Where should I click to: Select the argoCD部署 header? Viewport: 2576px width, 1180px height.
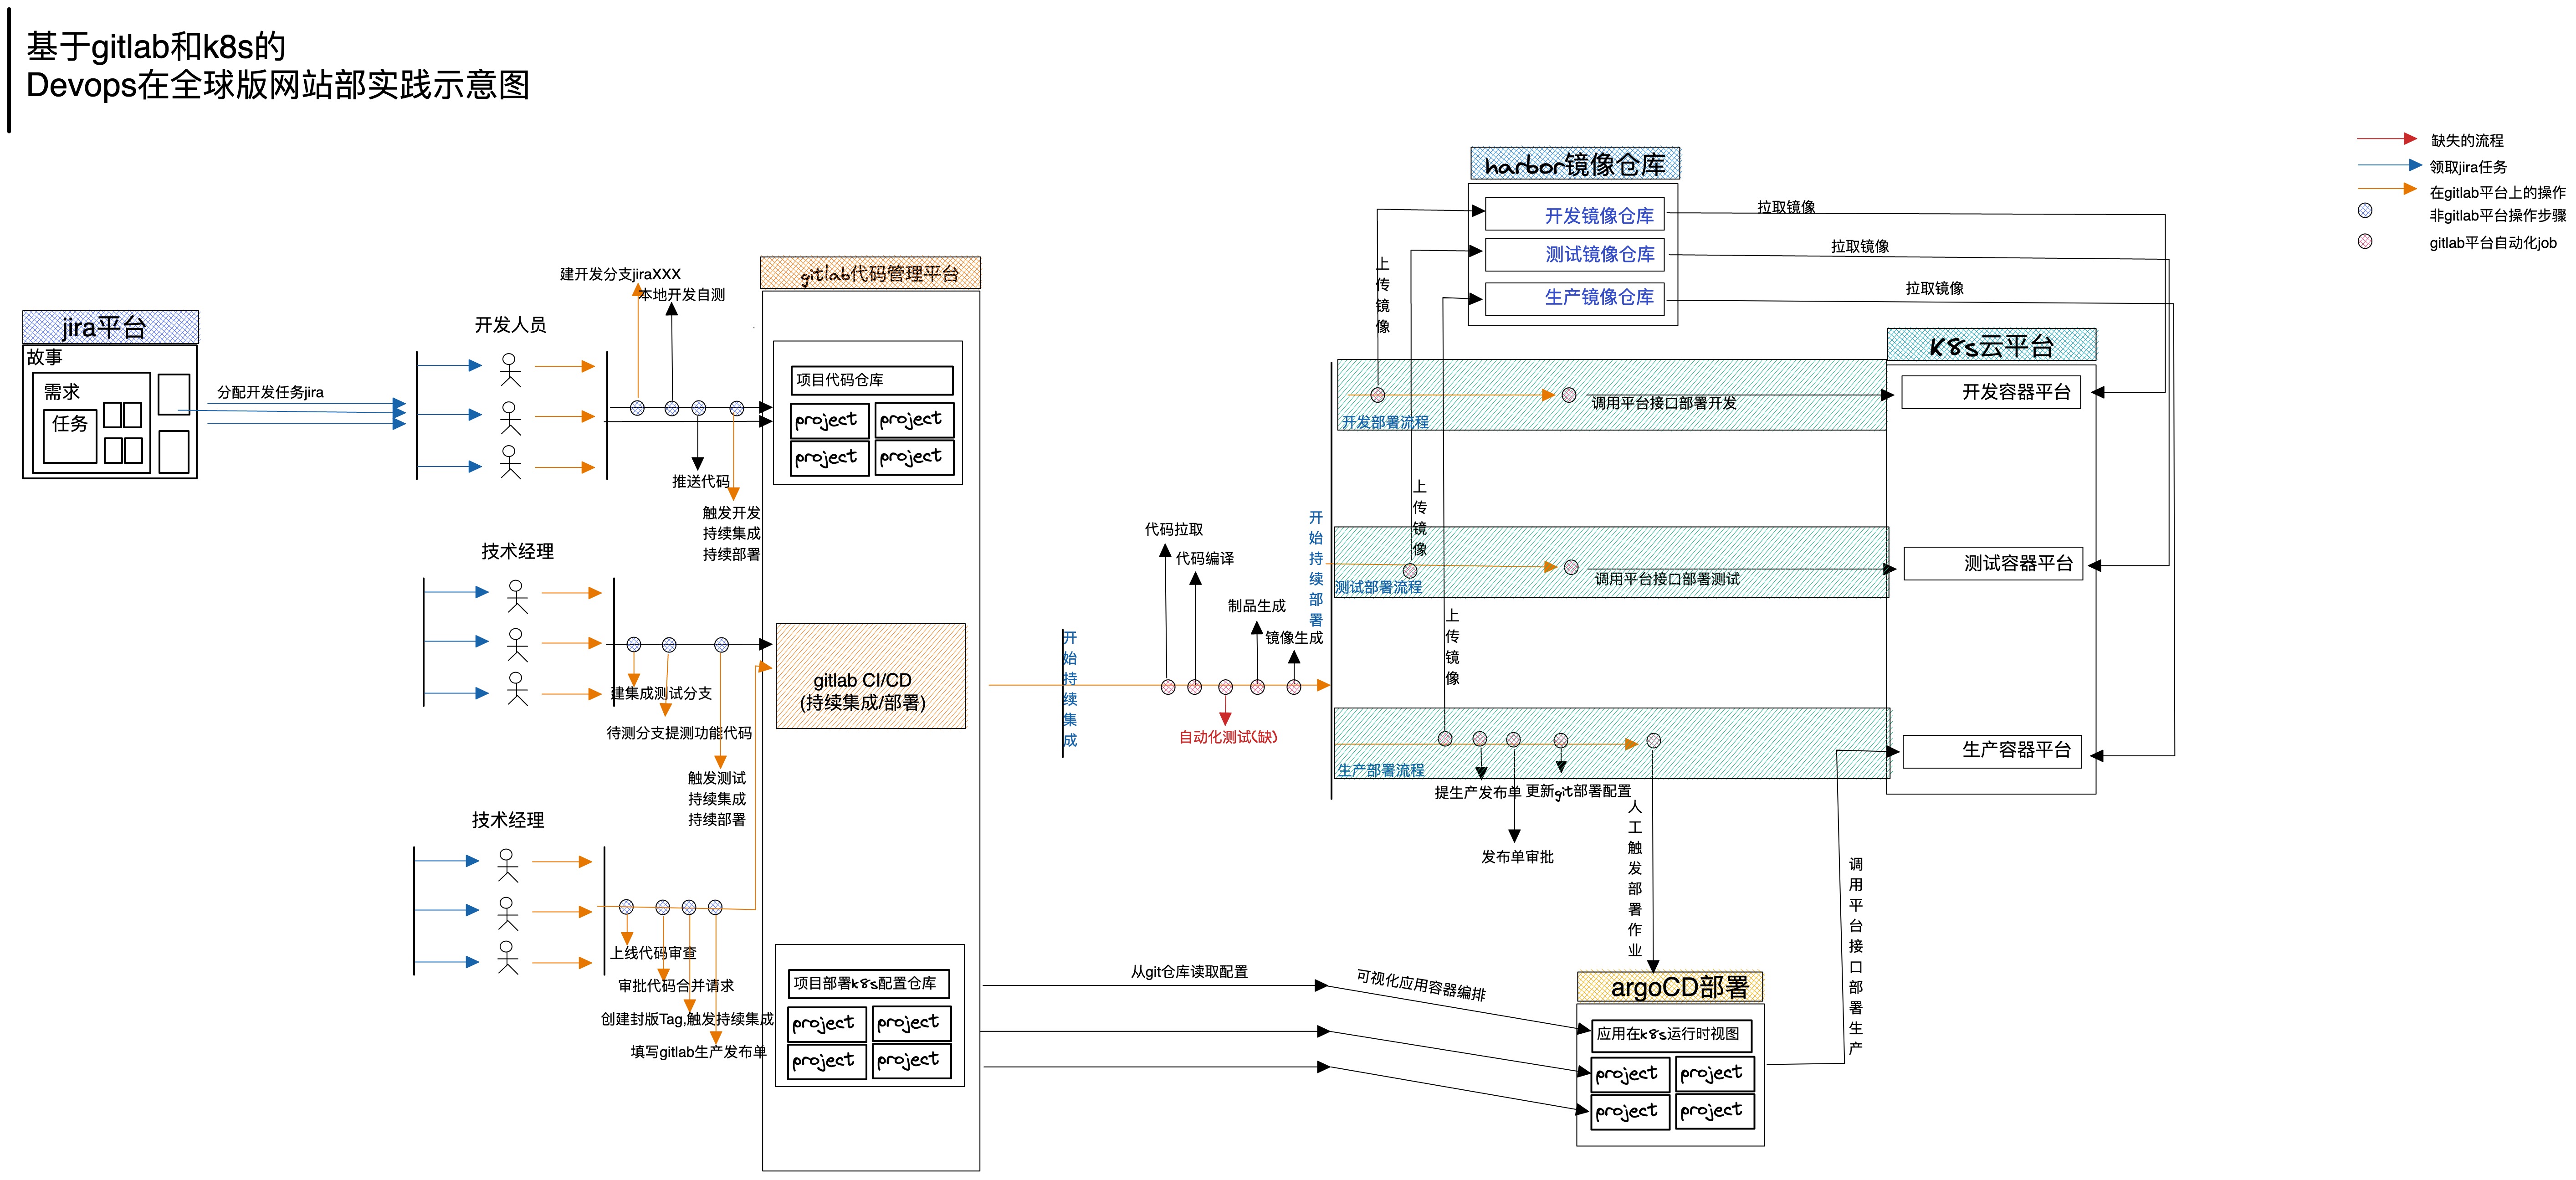point(1670,987)
